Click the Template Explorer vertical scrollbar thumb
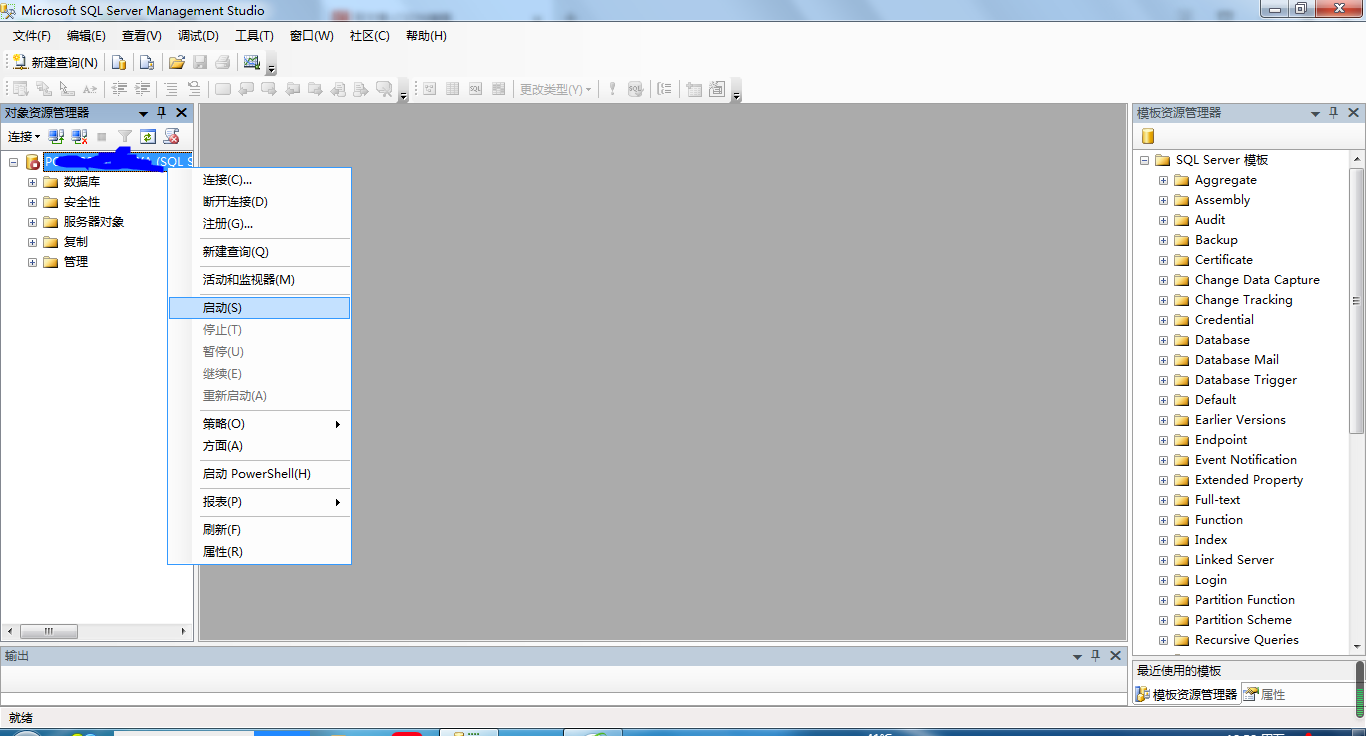The image size is (1366, 736). (1356, 300)
